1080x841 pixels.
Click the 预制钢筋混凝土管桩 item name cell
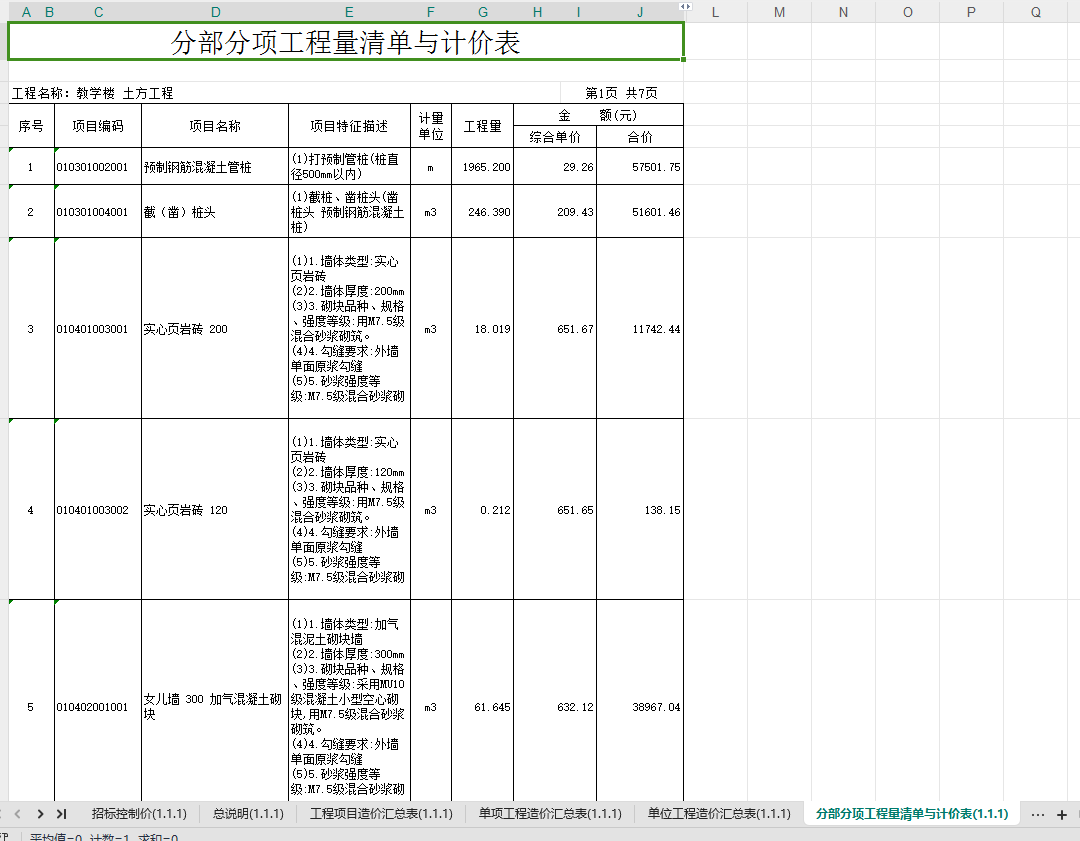point(215,167)
